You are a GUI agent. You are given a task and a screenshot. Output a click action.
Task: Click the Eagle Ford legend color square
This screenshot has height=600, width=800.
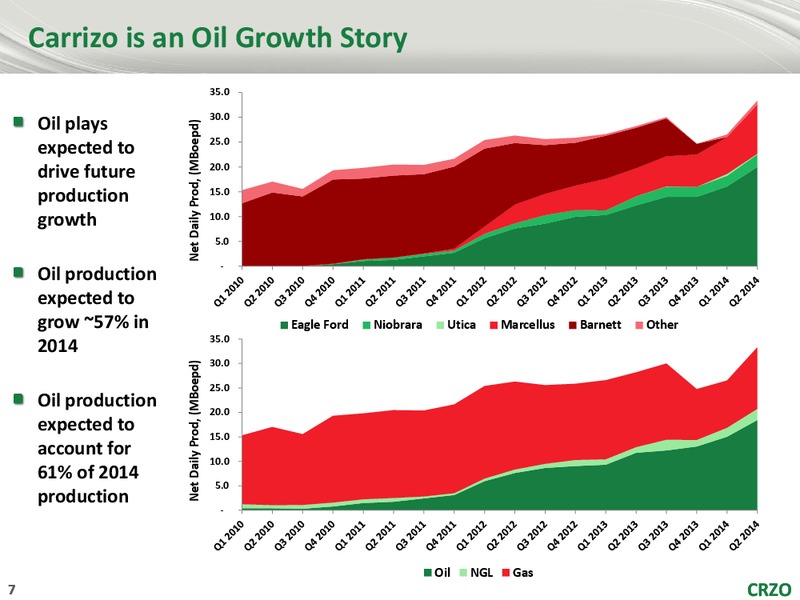click(285, 326)
